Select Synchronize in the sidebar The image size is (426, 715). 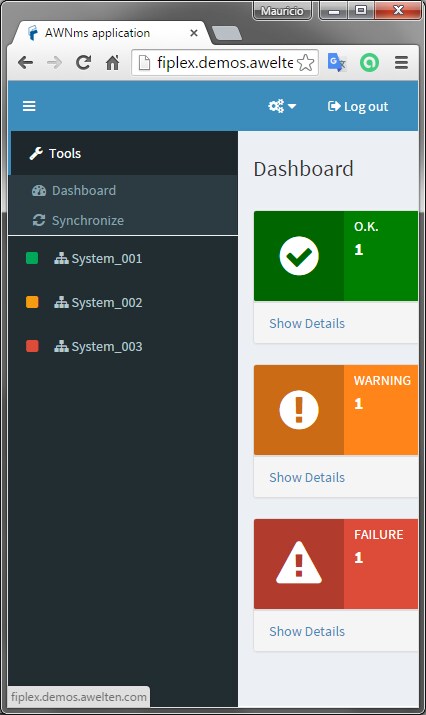(x=78, y=220)
